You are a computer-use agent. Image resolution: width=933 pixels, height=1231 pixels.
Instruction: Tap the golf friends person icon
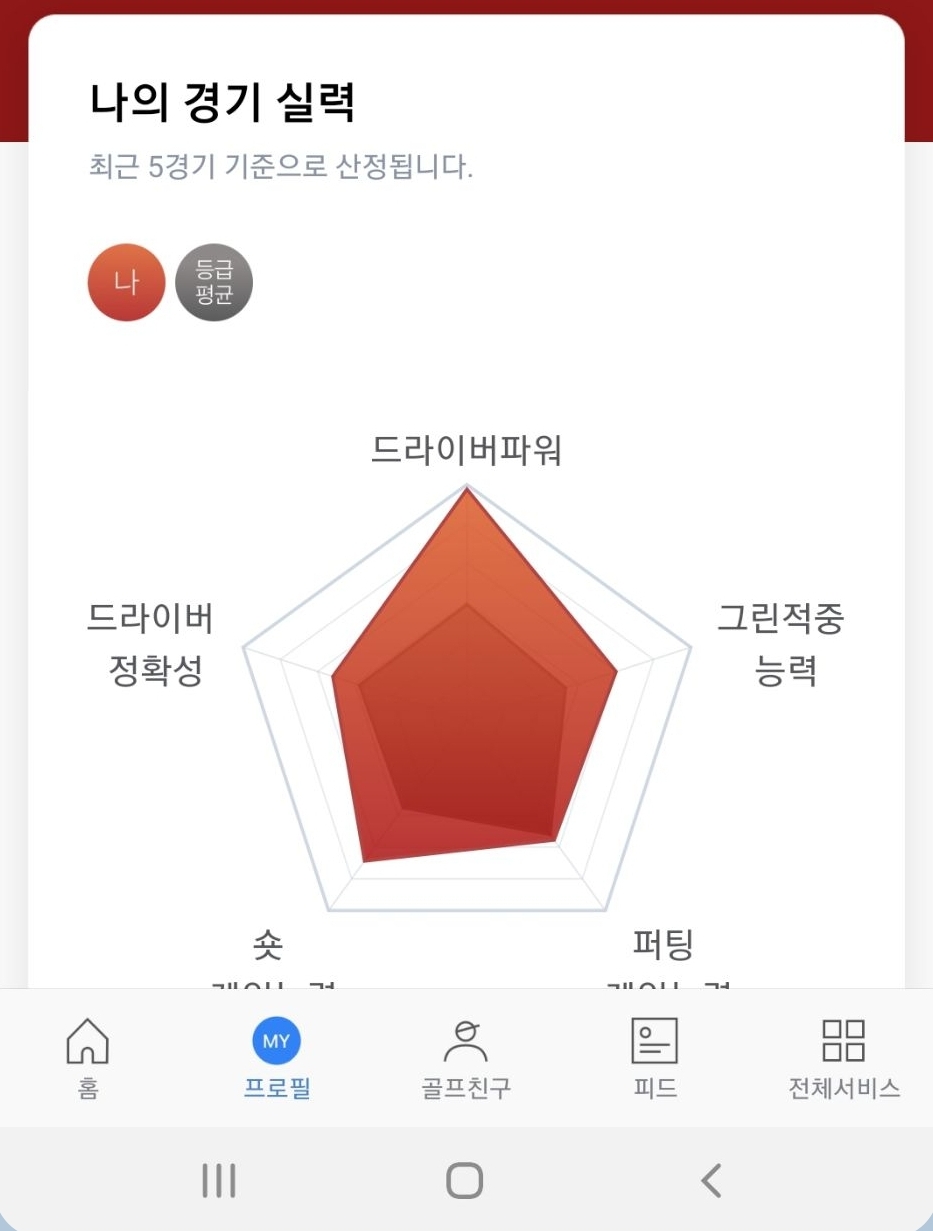(x=465, y=1041)
